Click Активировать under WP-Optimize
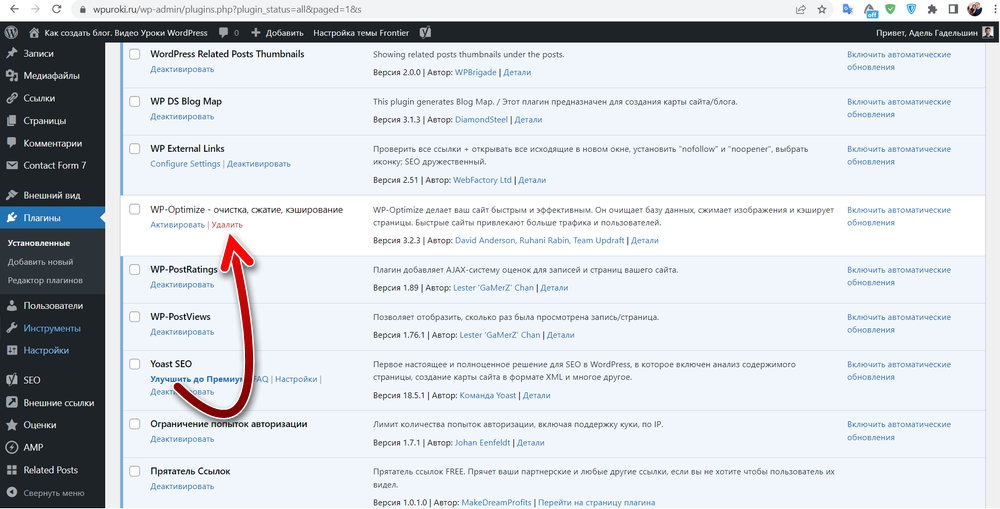This screenshot has height=509, width=1000. click(177, 225)
